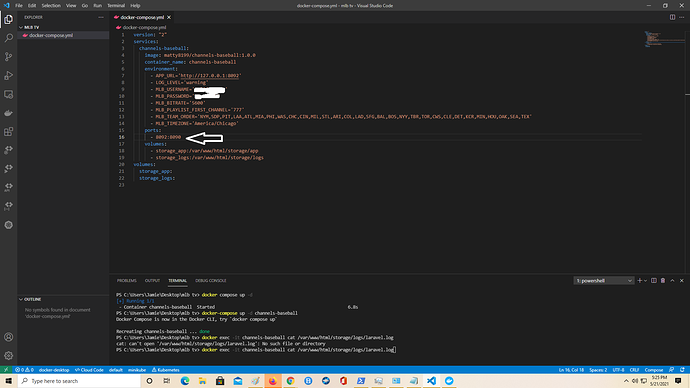Image resolution: width=690 pixels, height=388 pixels.
Task: Open the Run menu
Action: point(97,6)
